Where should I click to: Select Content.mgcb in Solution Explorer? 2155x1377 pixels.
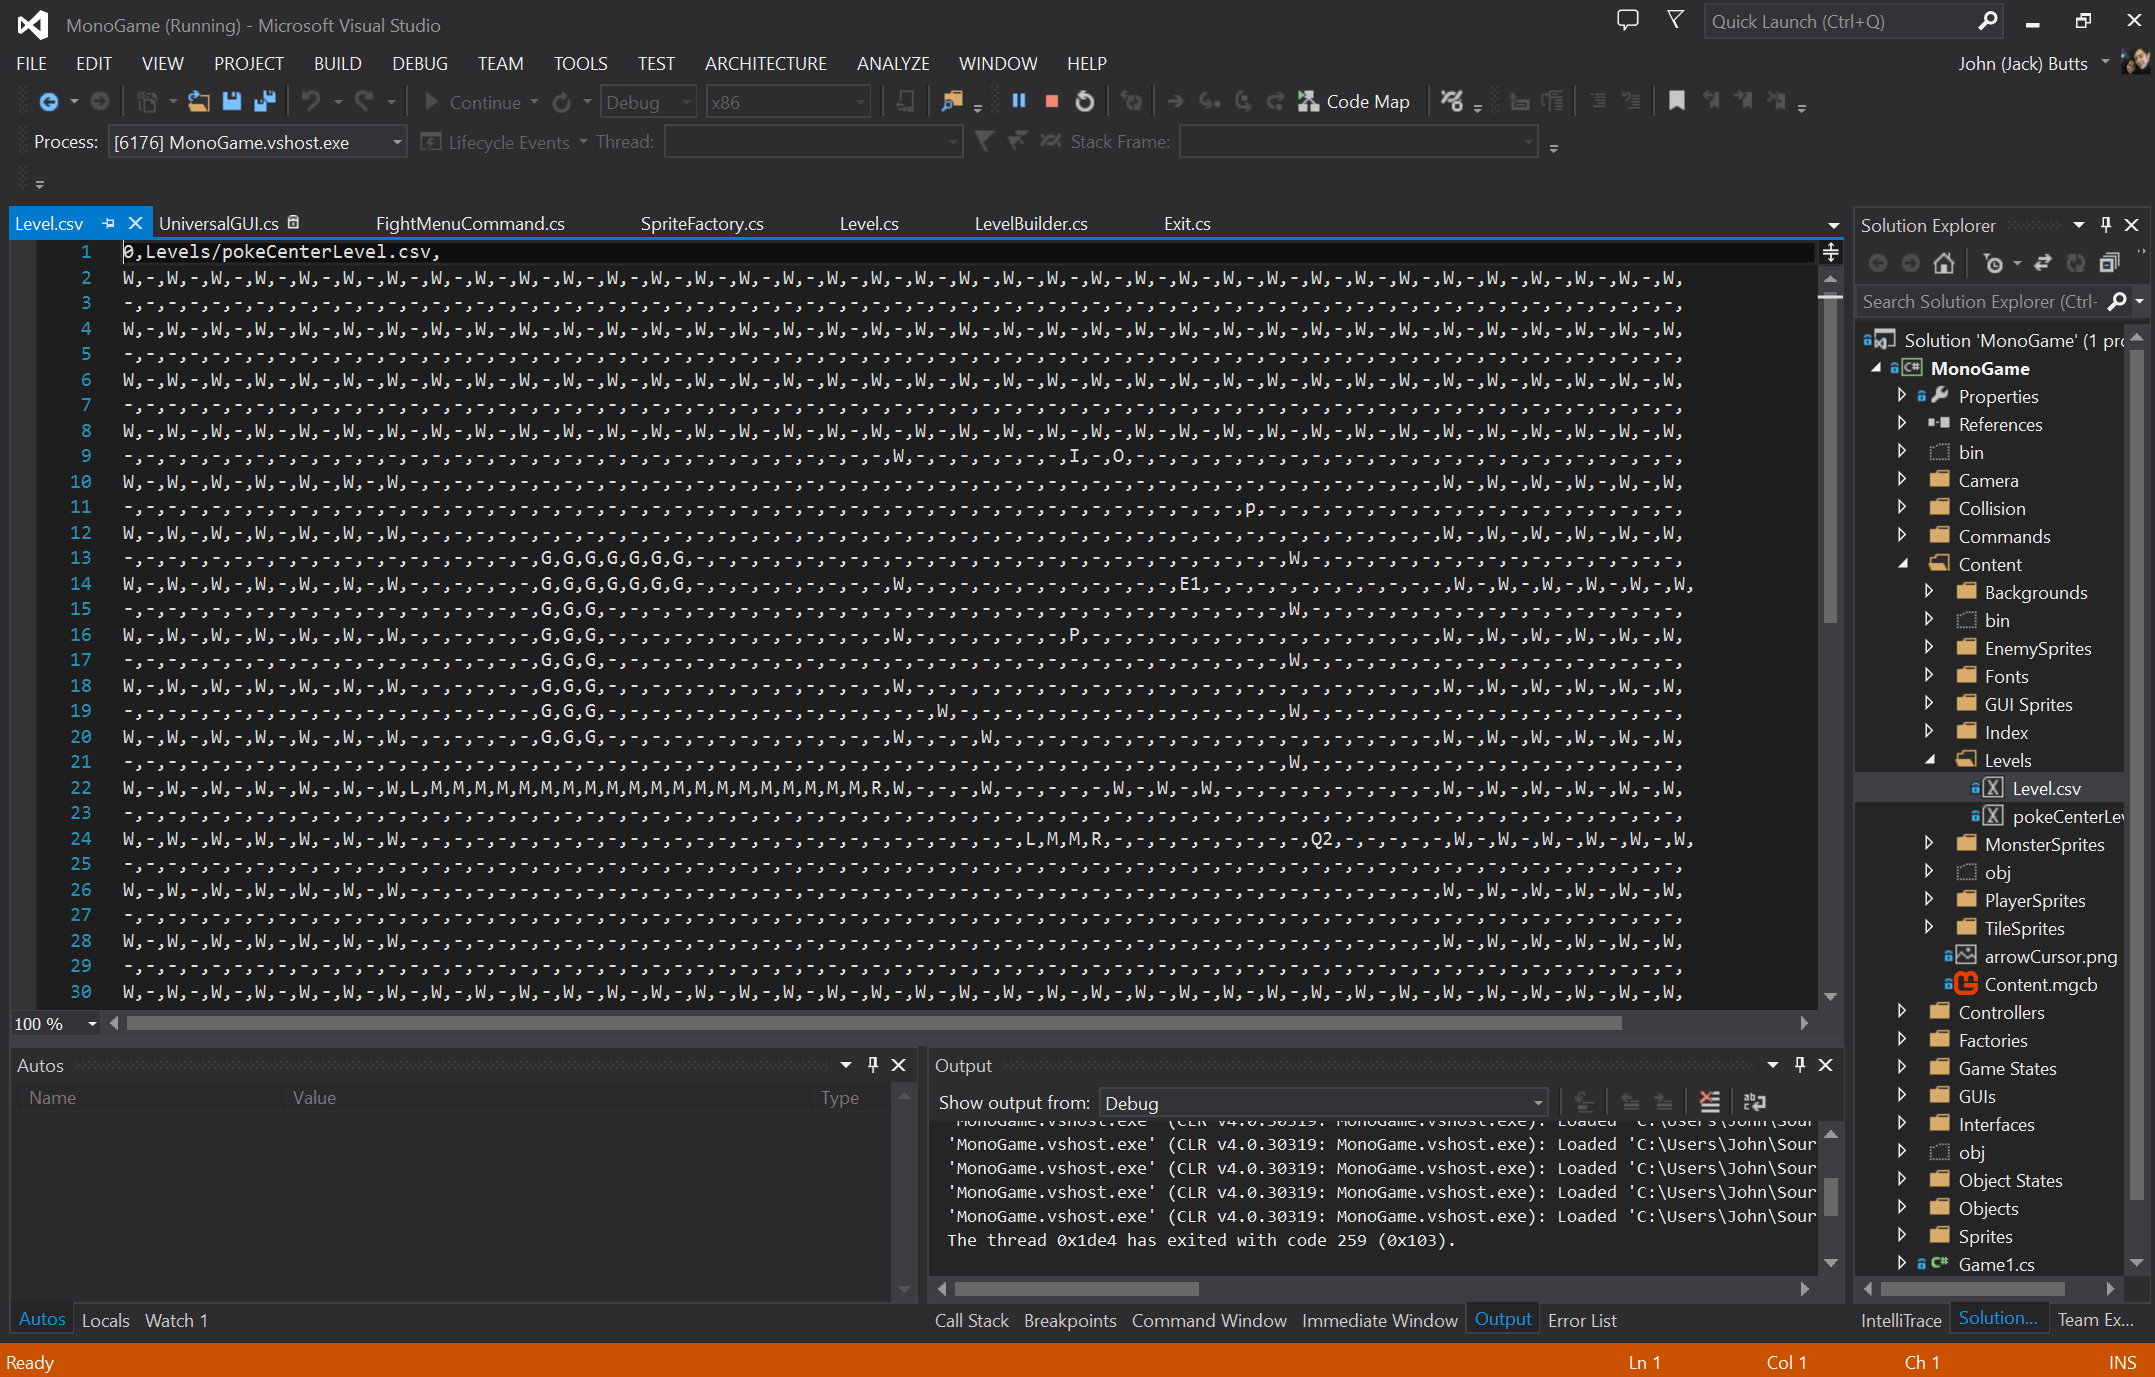click(x=2041, y=984)
